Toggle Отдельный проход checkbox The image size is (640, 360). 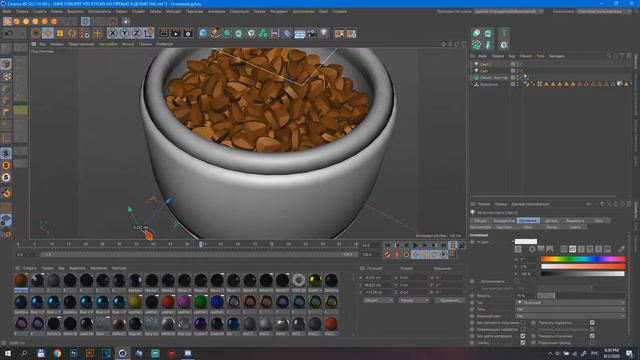click(x=592, y=342)
